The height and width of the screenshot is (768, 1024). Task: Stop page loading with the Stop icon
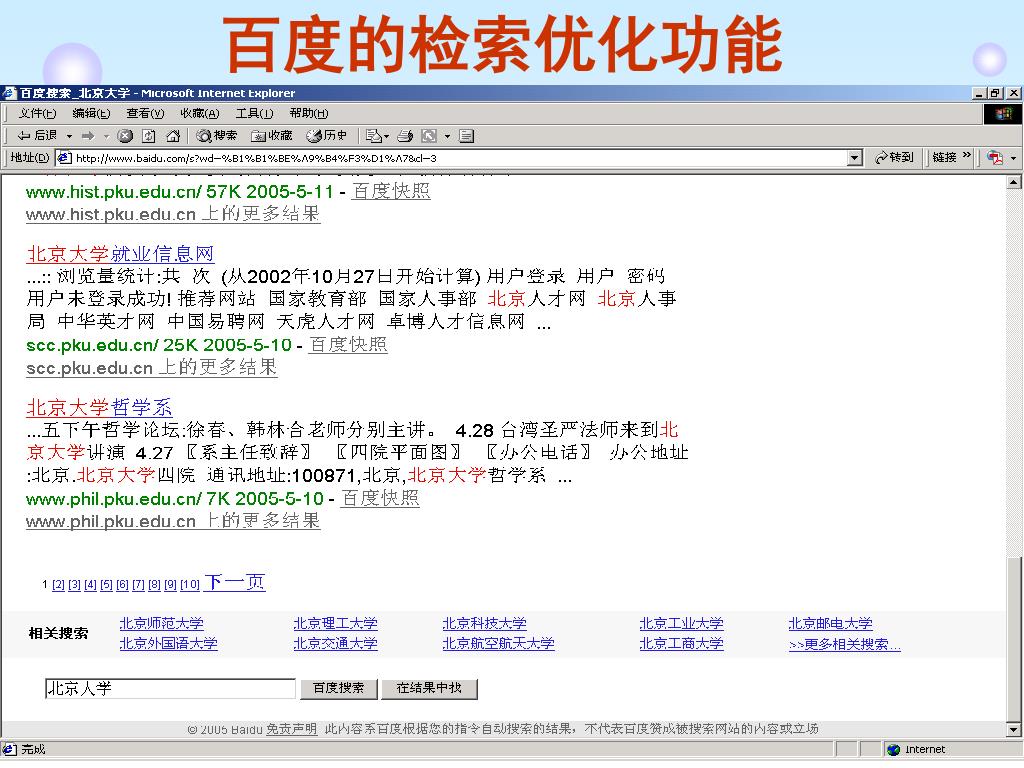[x=125, y=136]
